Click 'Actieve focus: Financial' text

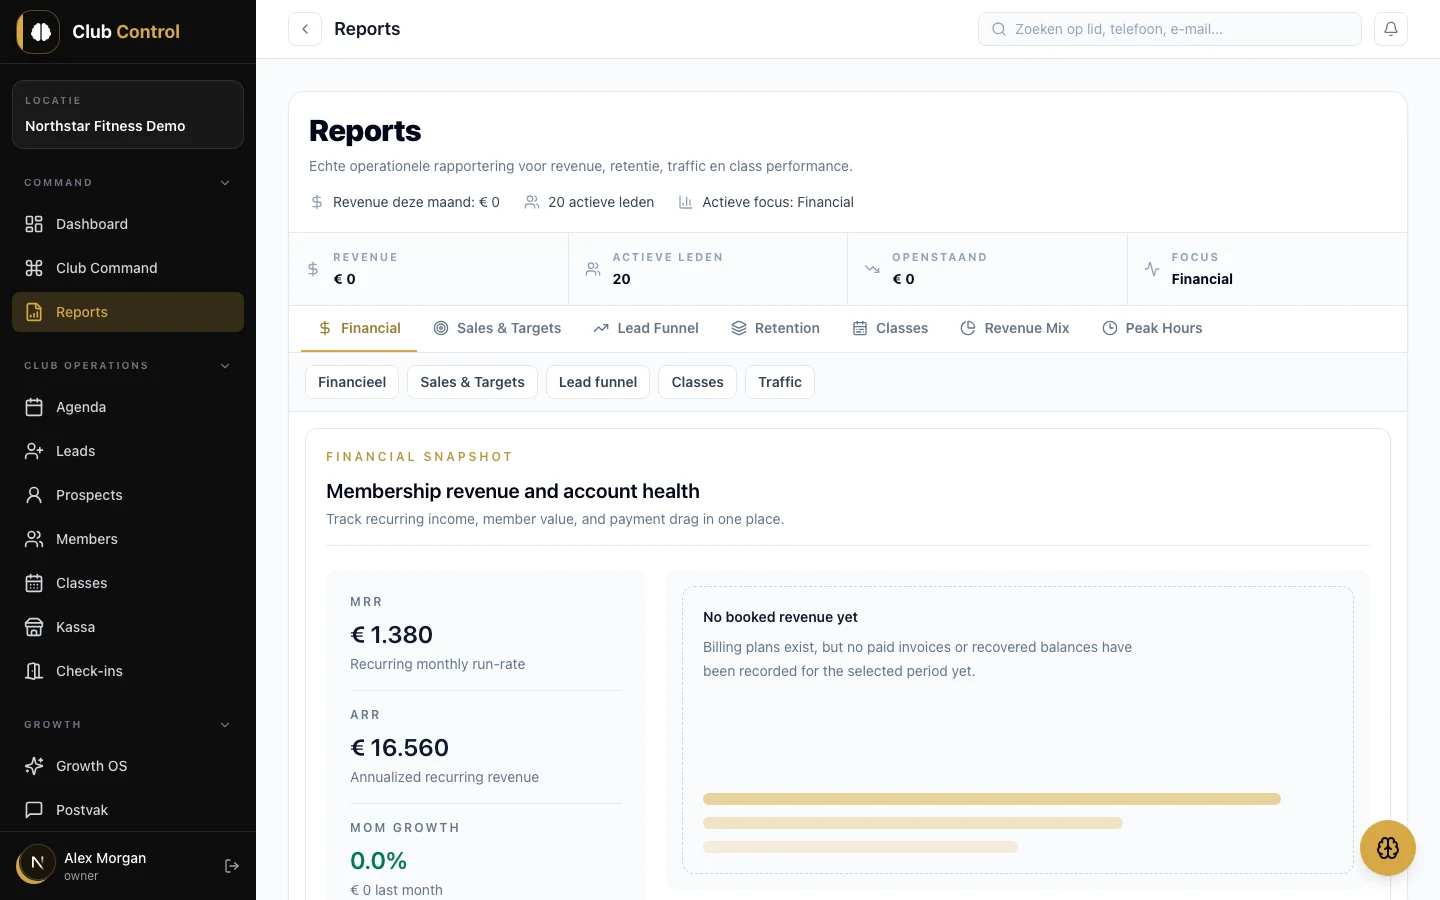778,202
